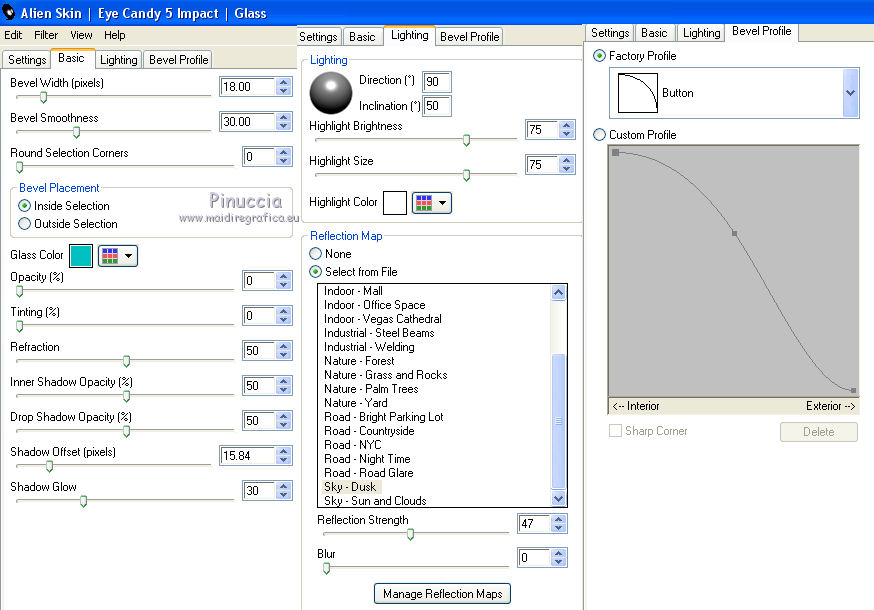
Task: Open the Glass Color palette grid icon
Action: pyautogui.click(x=110, y=256)
